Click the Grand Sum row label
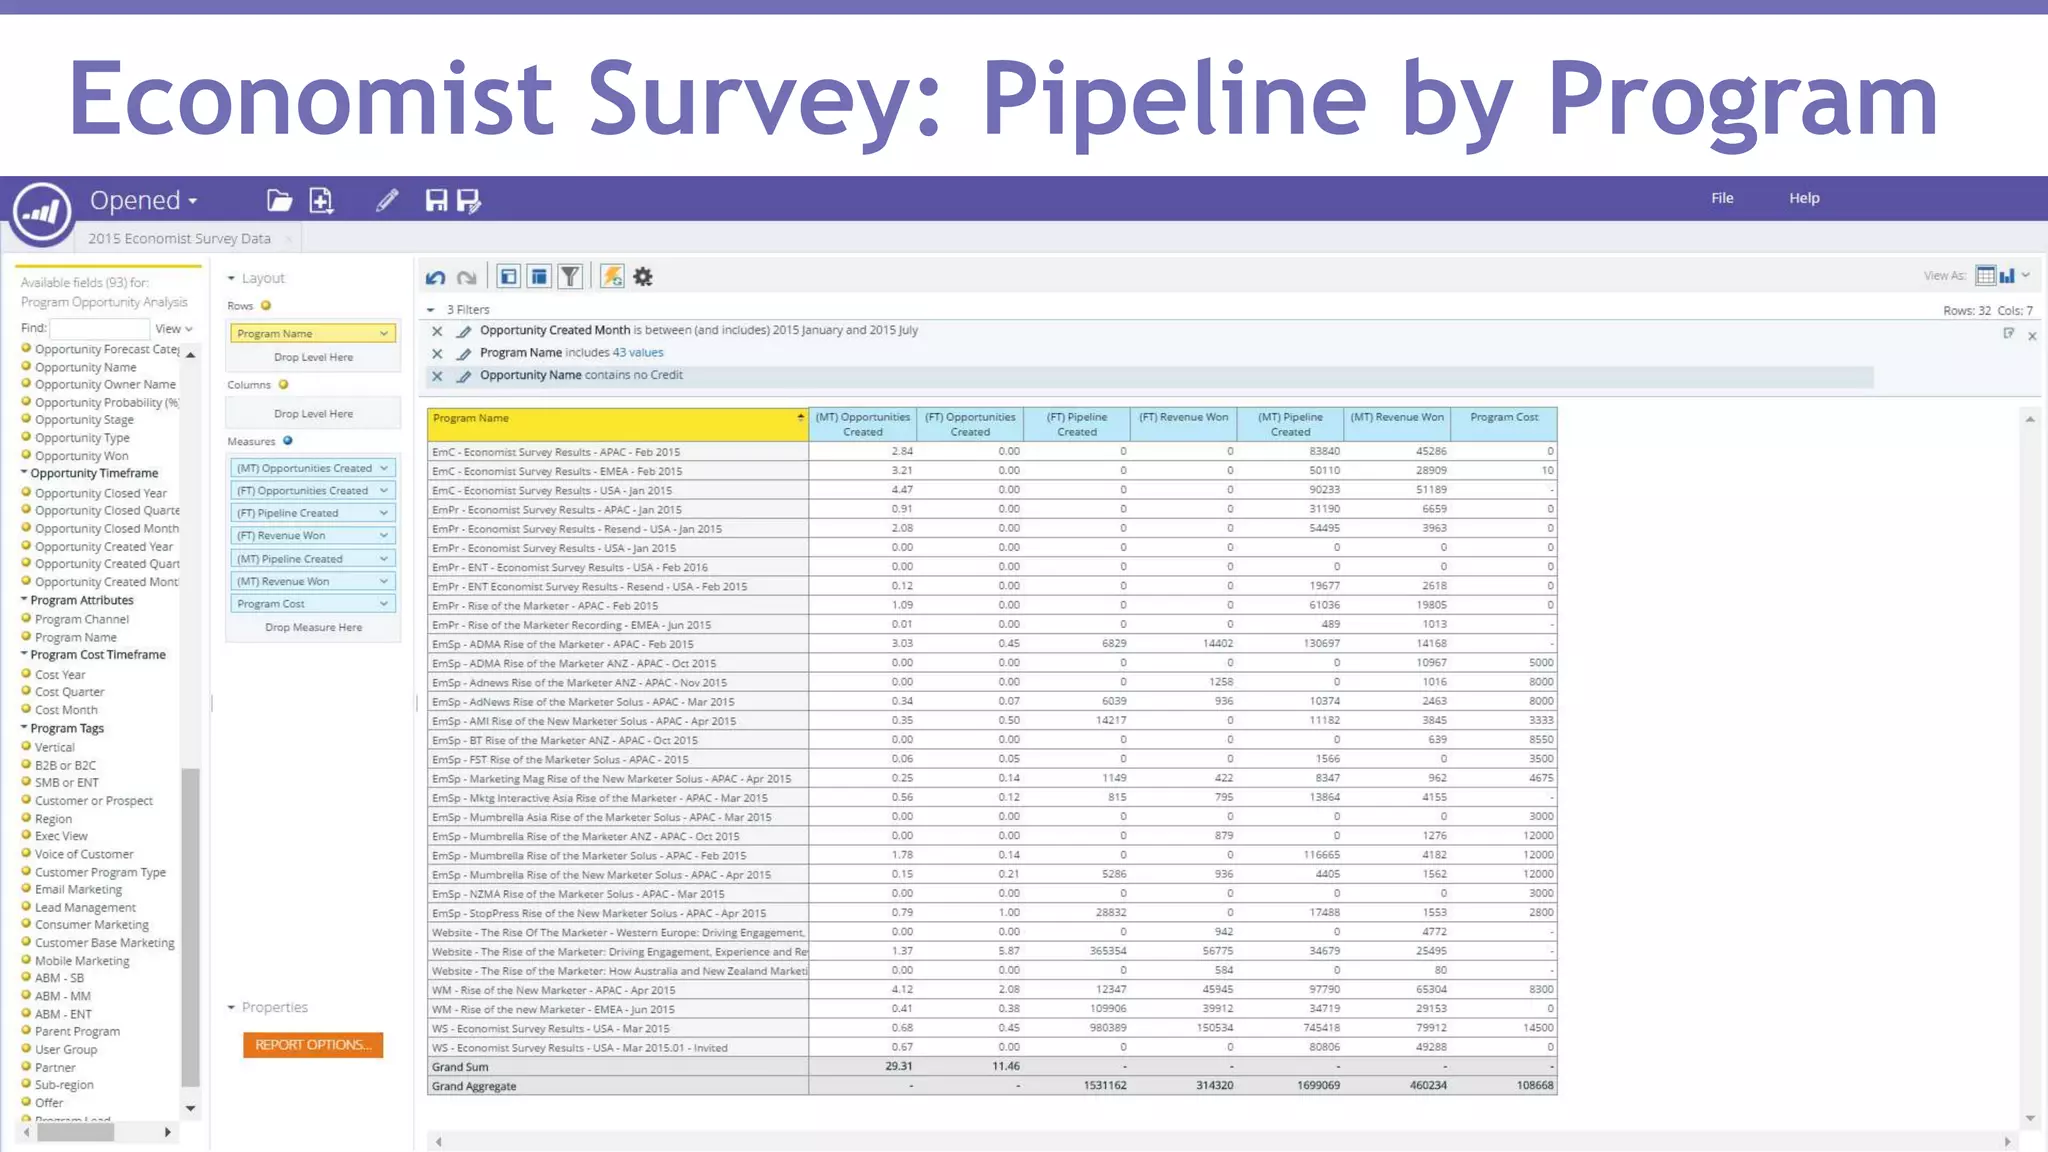 tap(460, 1067)
